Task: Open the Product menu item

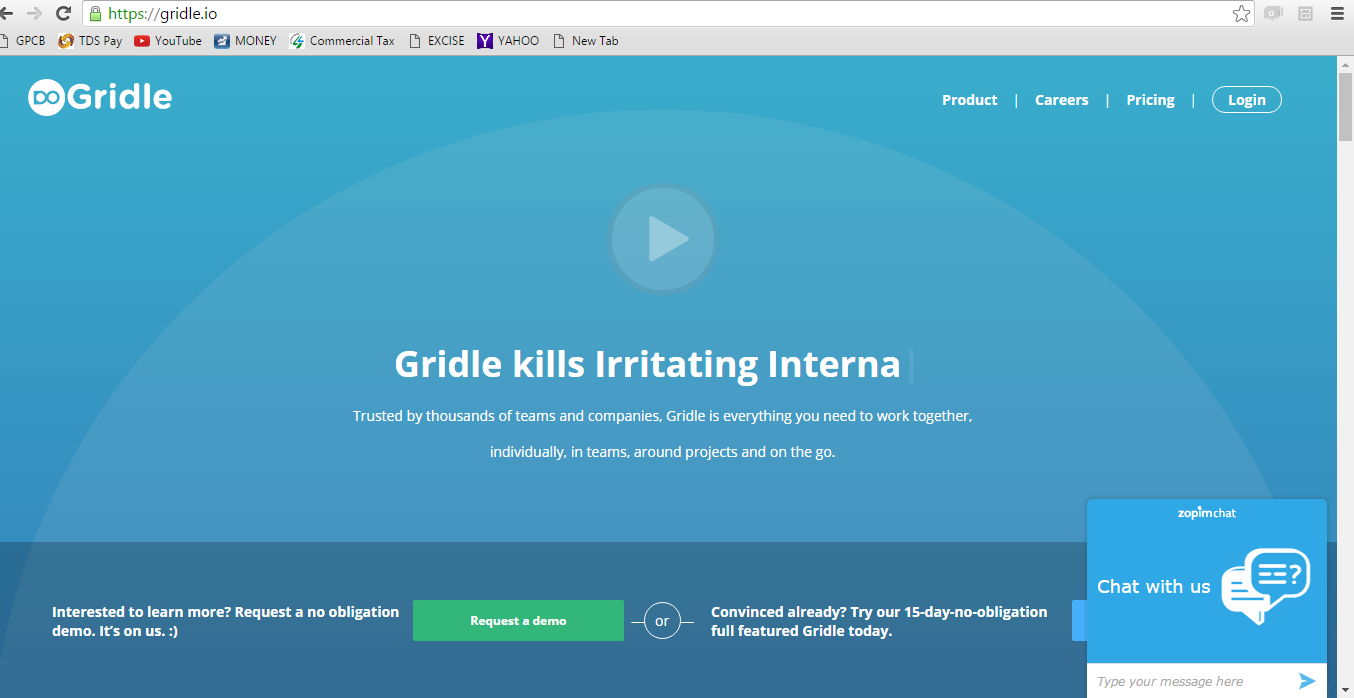Action: point(969,100)
